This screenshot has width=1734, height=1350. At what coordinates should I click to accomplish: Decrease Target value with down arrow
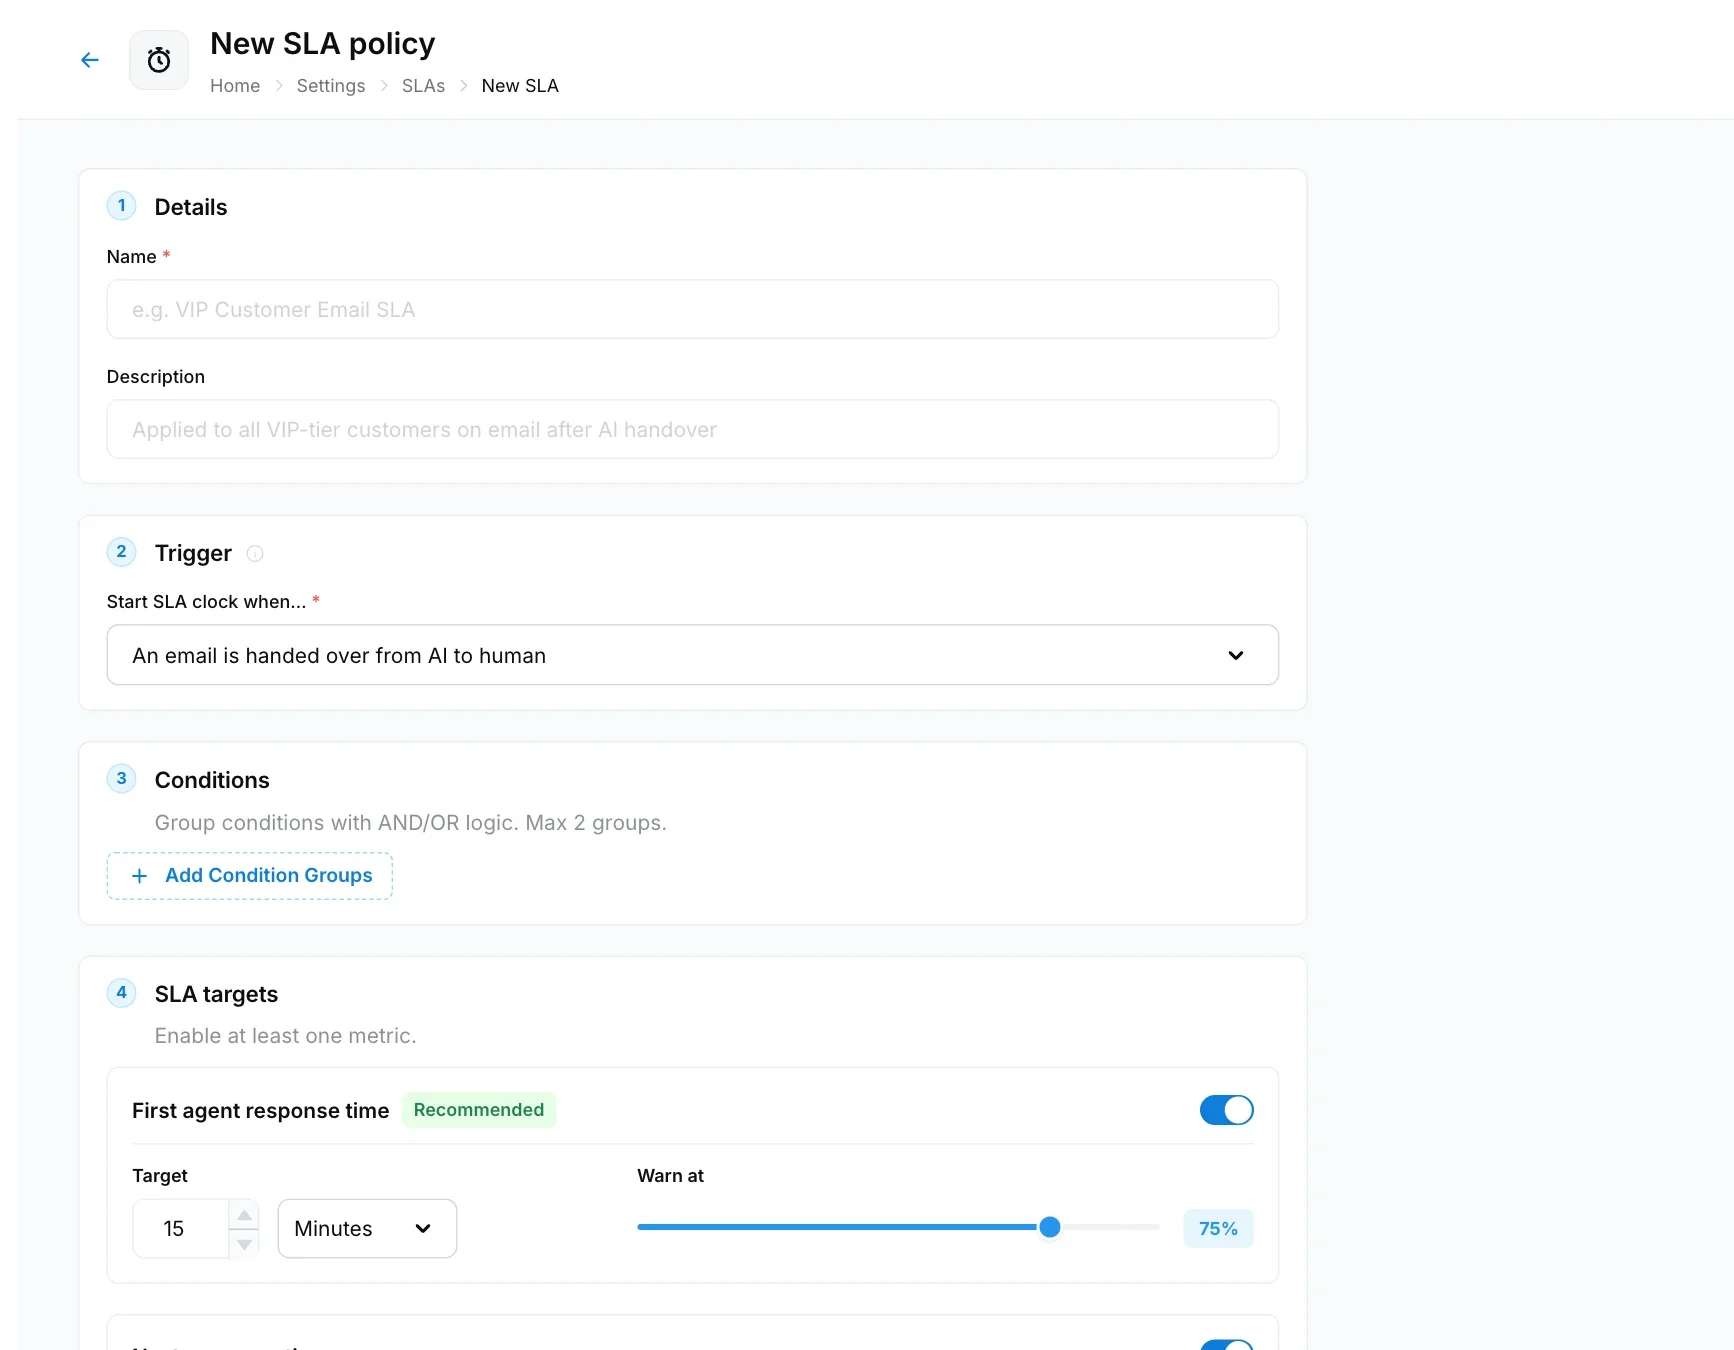[x=244, y=1244]
